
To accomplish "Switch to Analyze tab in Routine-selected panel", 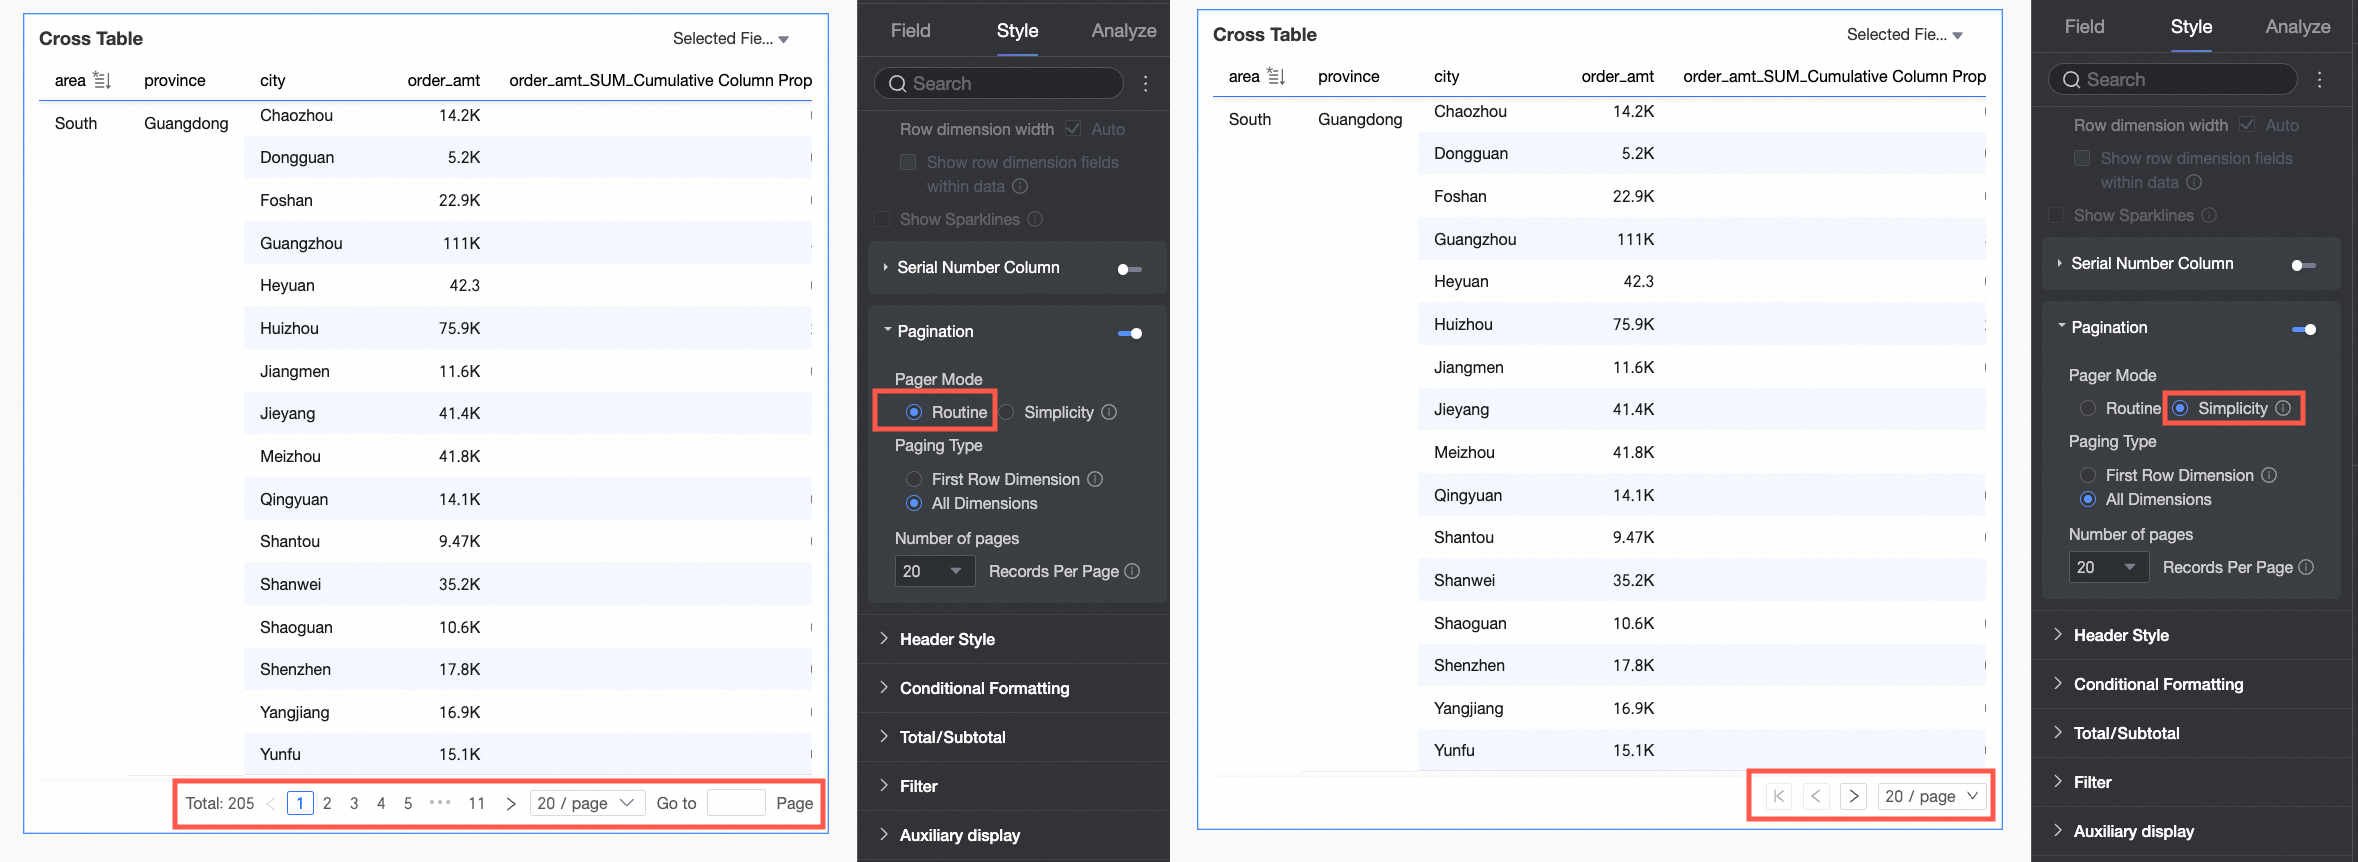I will click(x=1124, y=31).
